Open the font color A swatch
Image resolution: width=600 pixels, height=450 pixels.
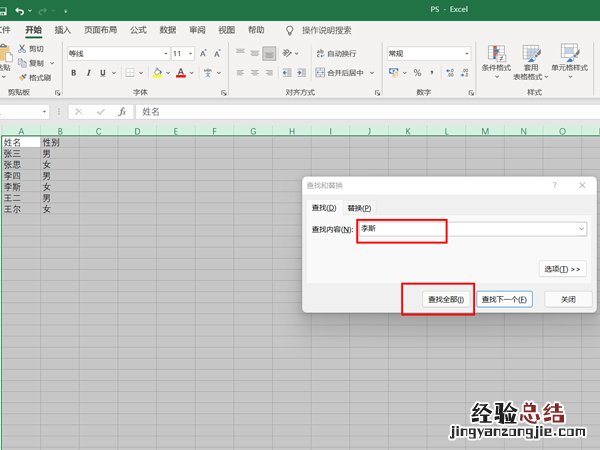tap(180, 73)
